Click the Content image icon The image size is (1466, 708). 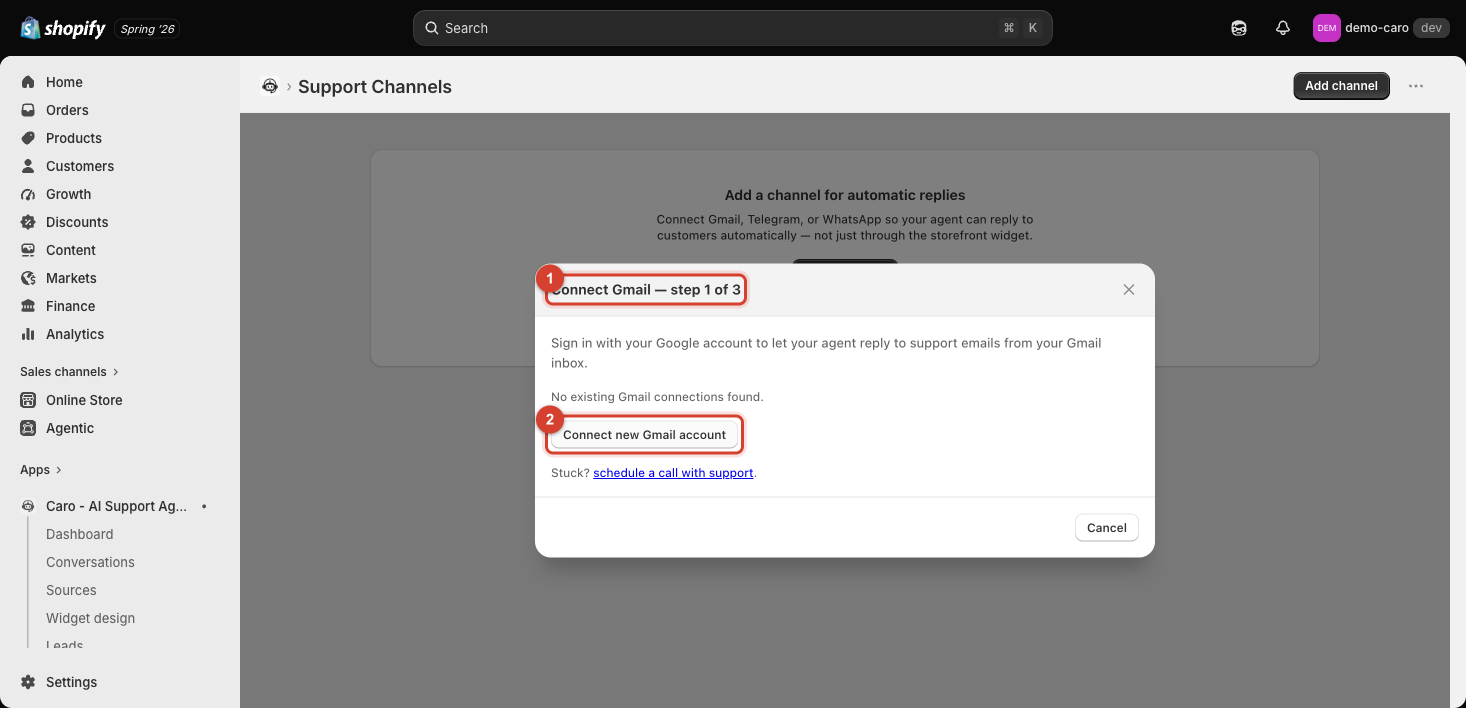[28, 250]
